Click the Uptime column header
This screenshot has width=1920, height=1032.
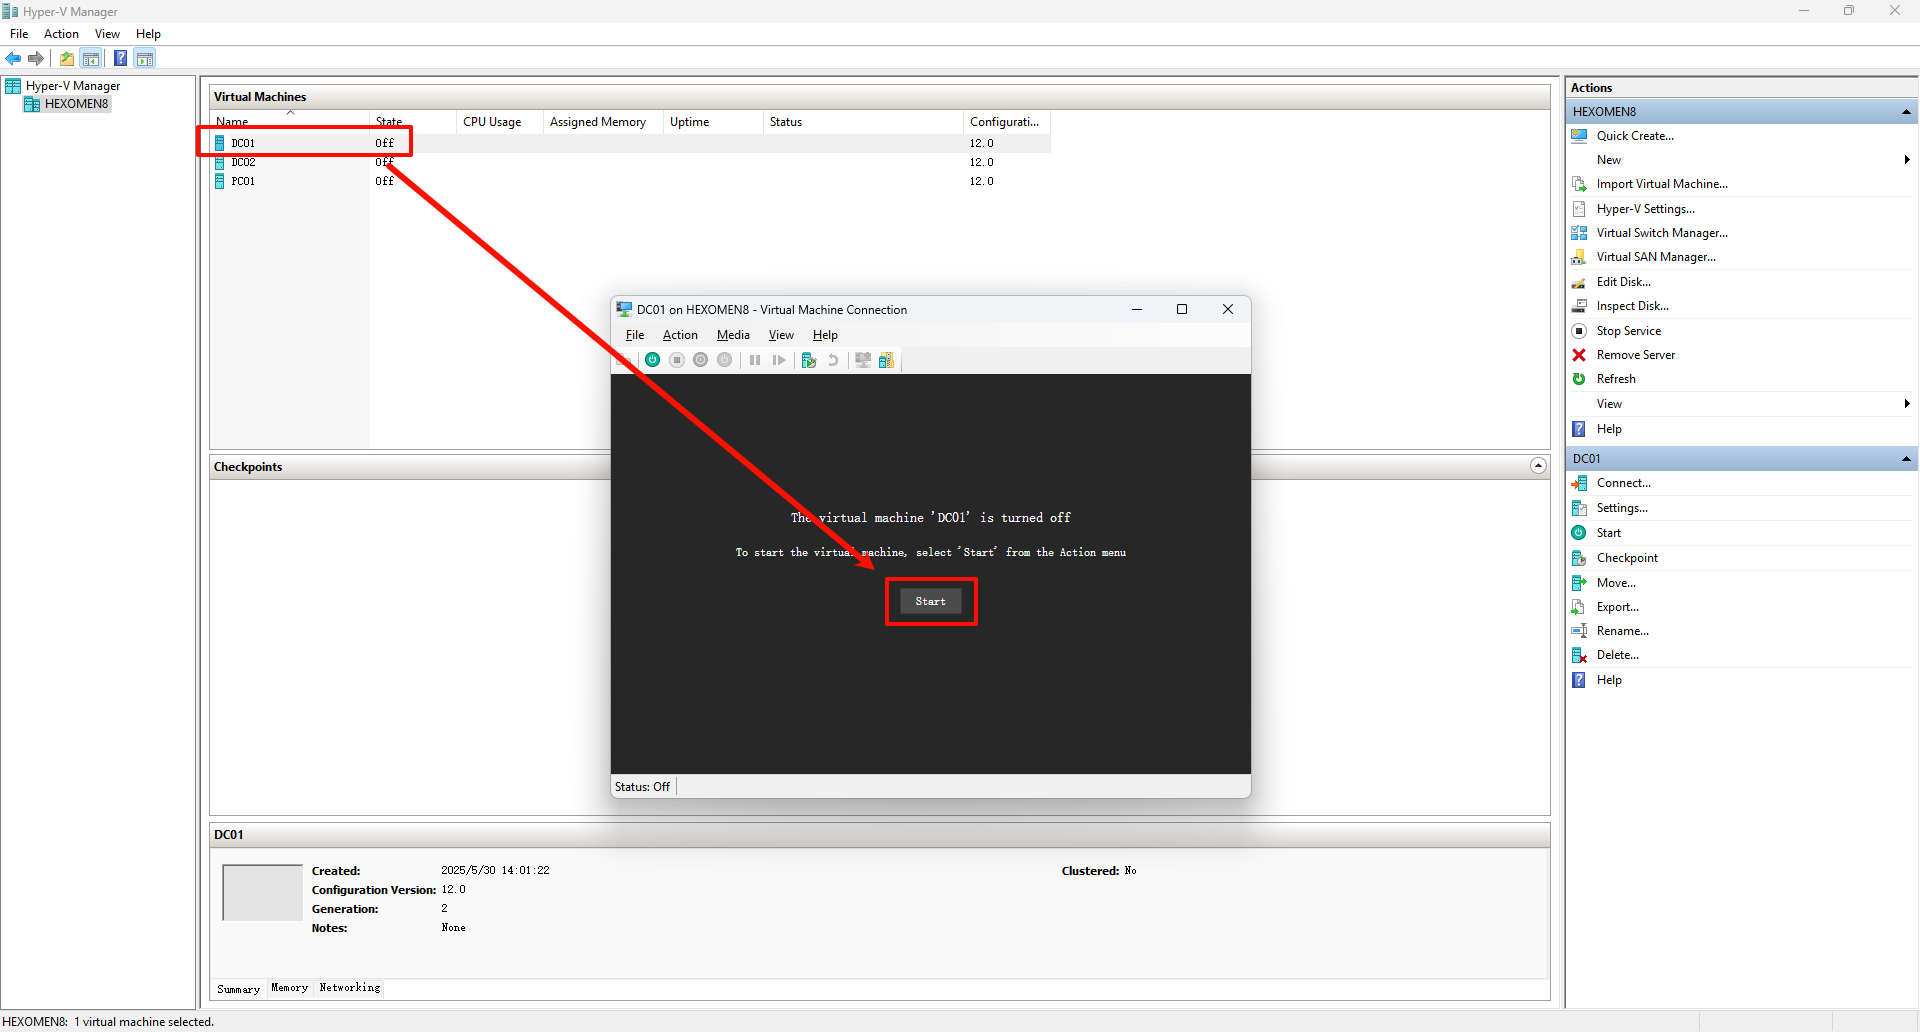tap(713, 121)
